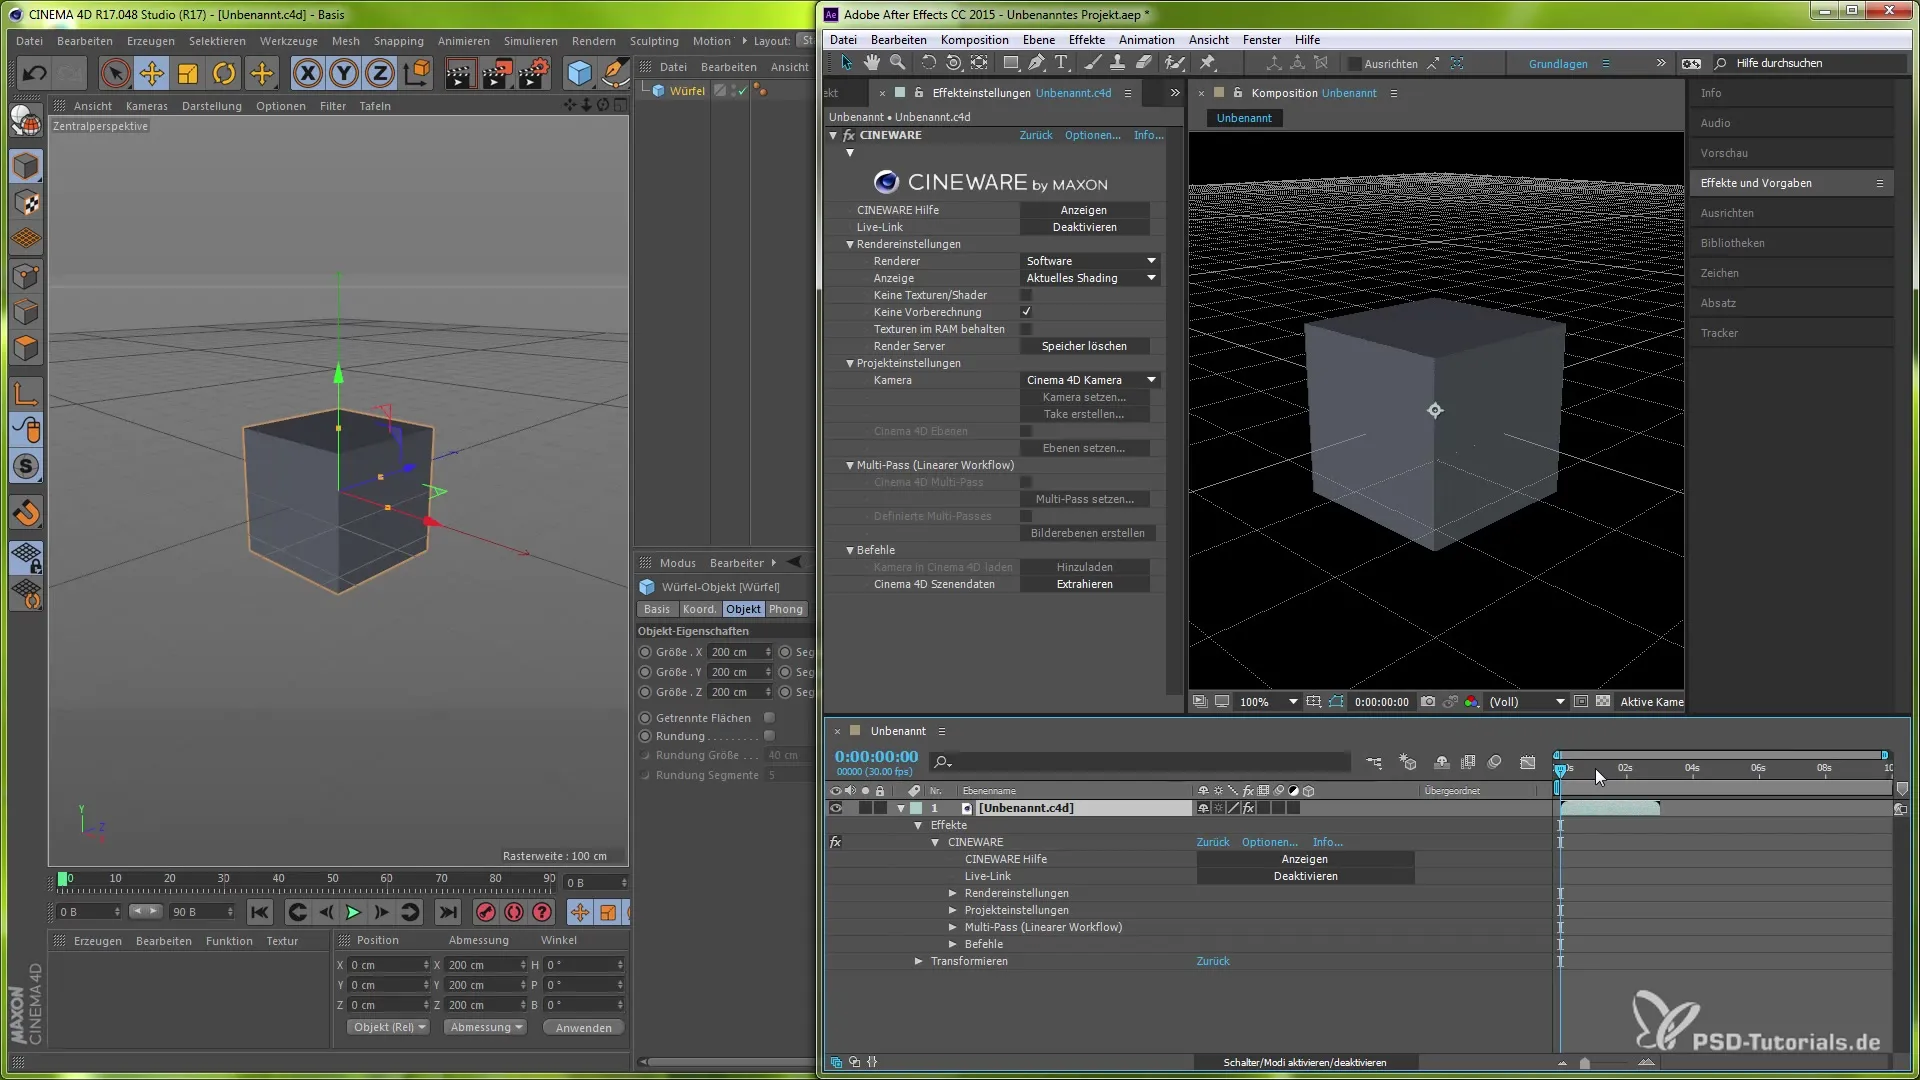
Task: Collapse Rendereinstellungen section in effect panel
Action: (x=850, y=244)
